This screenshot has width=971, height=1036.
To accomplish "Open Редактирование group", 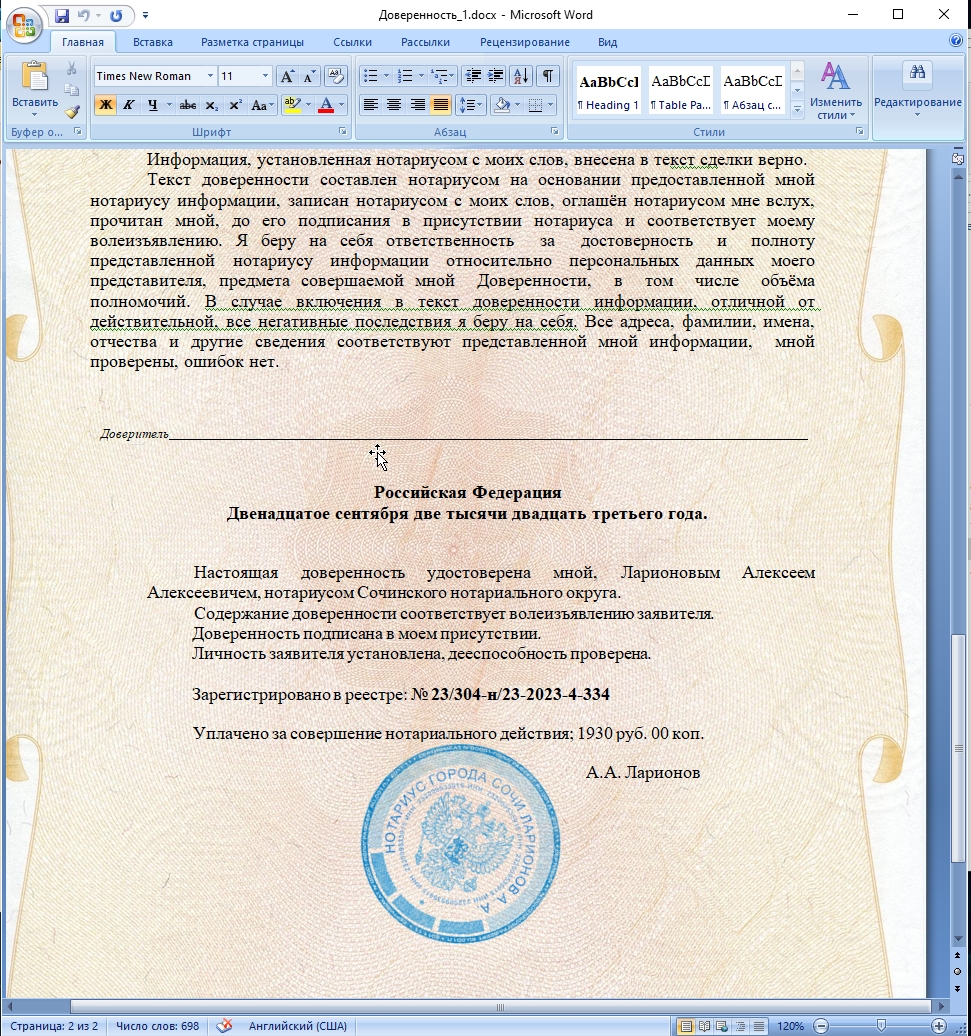I will pos(917,91).
